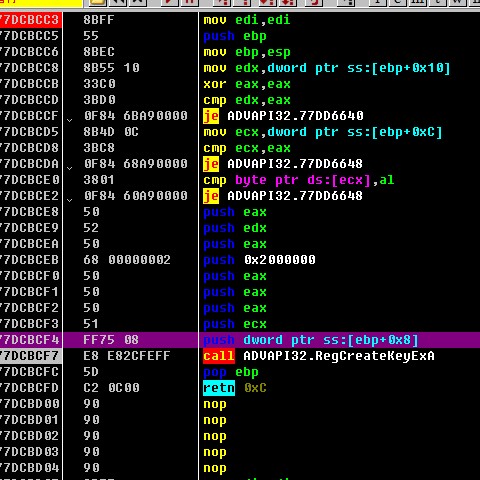Click hex bytes 8BEC
Screen dimensions: 480x480
(x=99, y=52)
